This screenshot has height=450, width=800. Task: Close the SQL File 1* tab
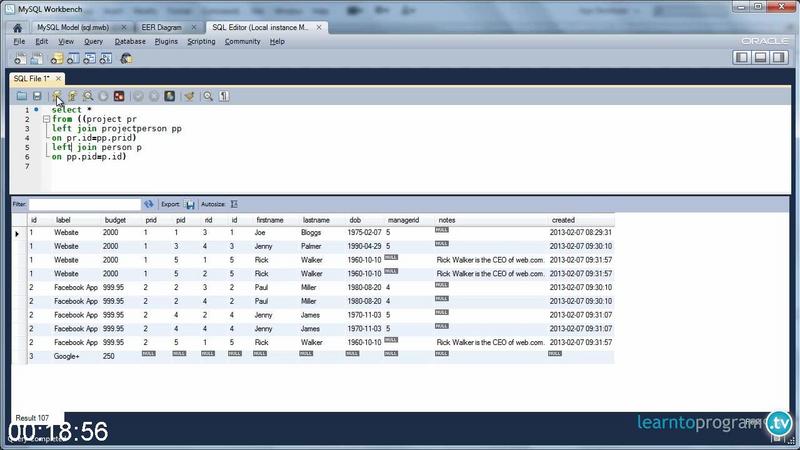click(x=58, y=79)
